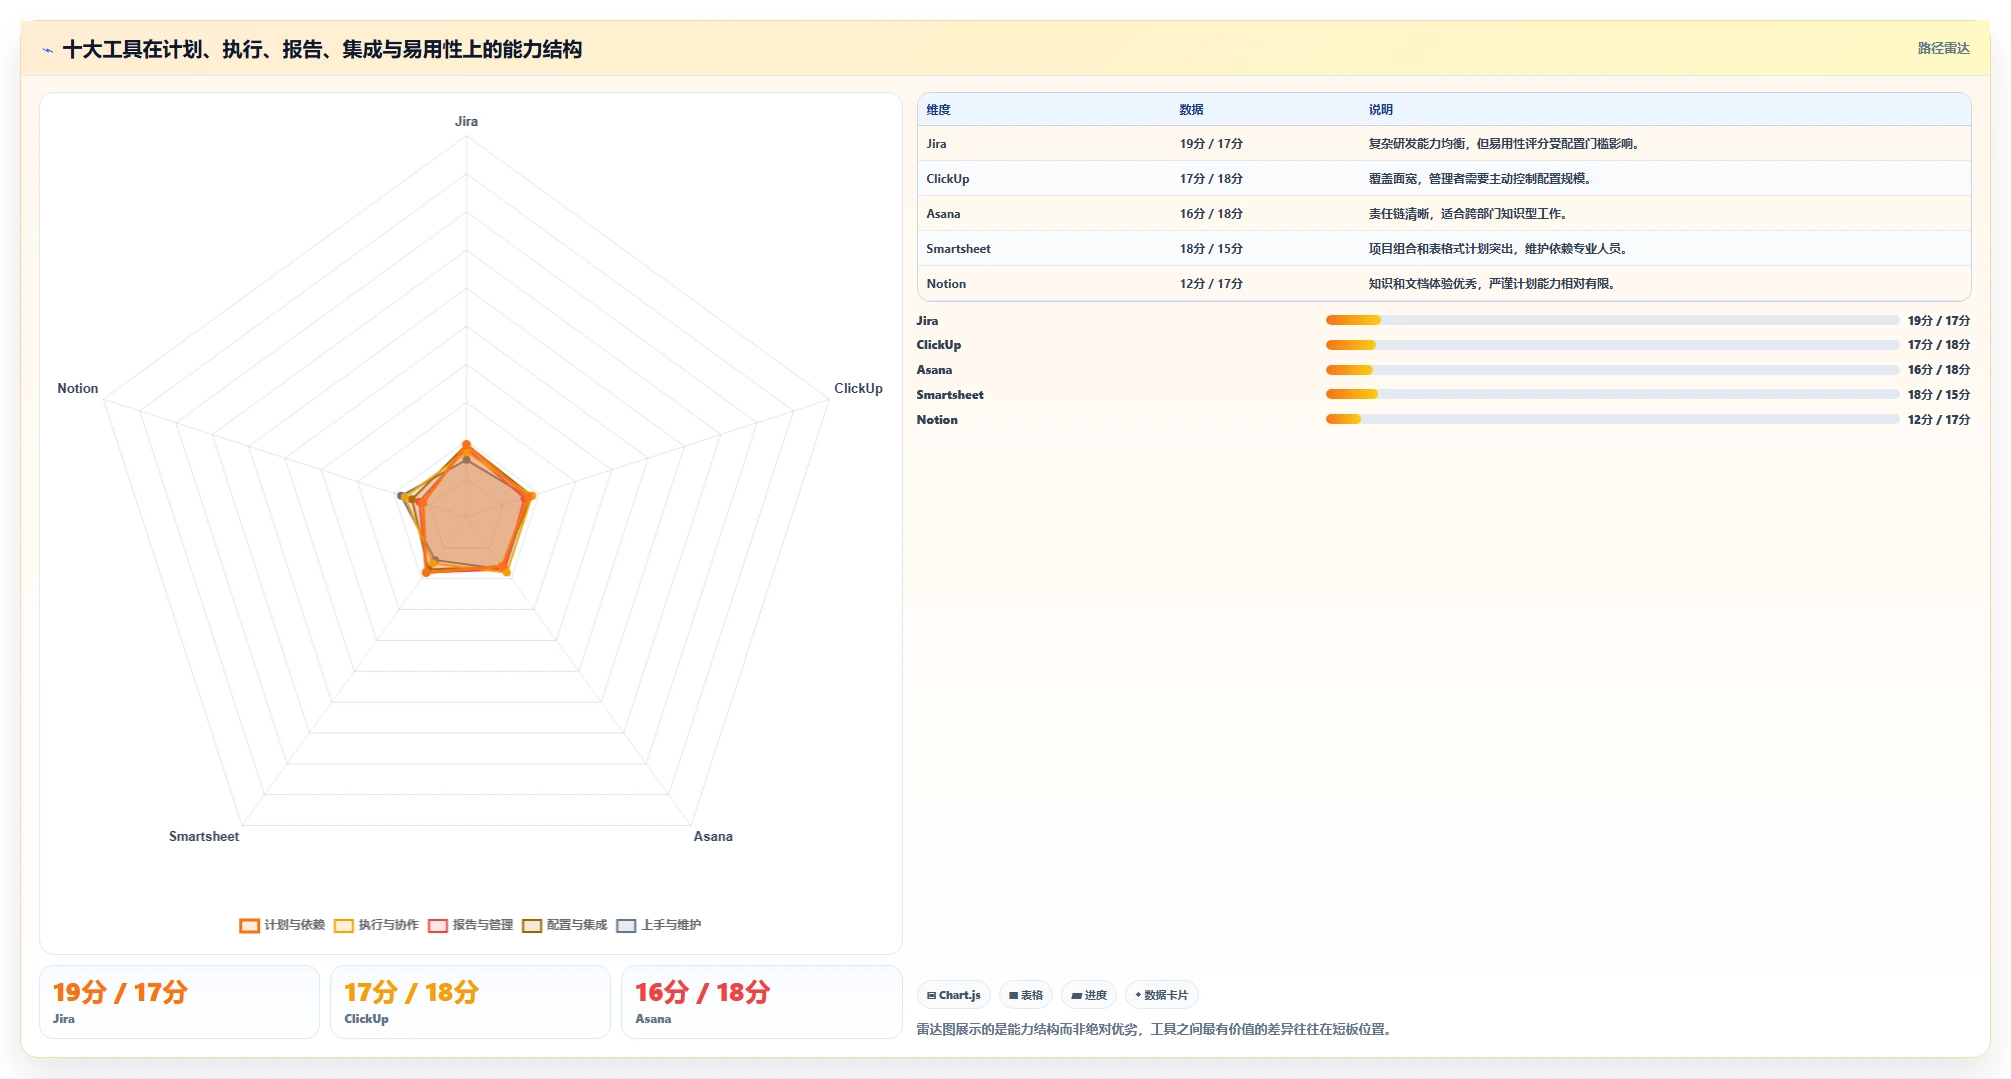
Task: Click the Jira progress bar
Action: click(1612, 320)
